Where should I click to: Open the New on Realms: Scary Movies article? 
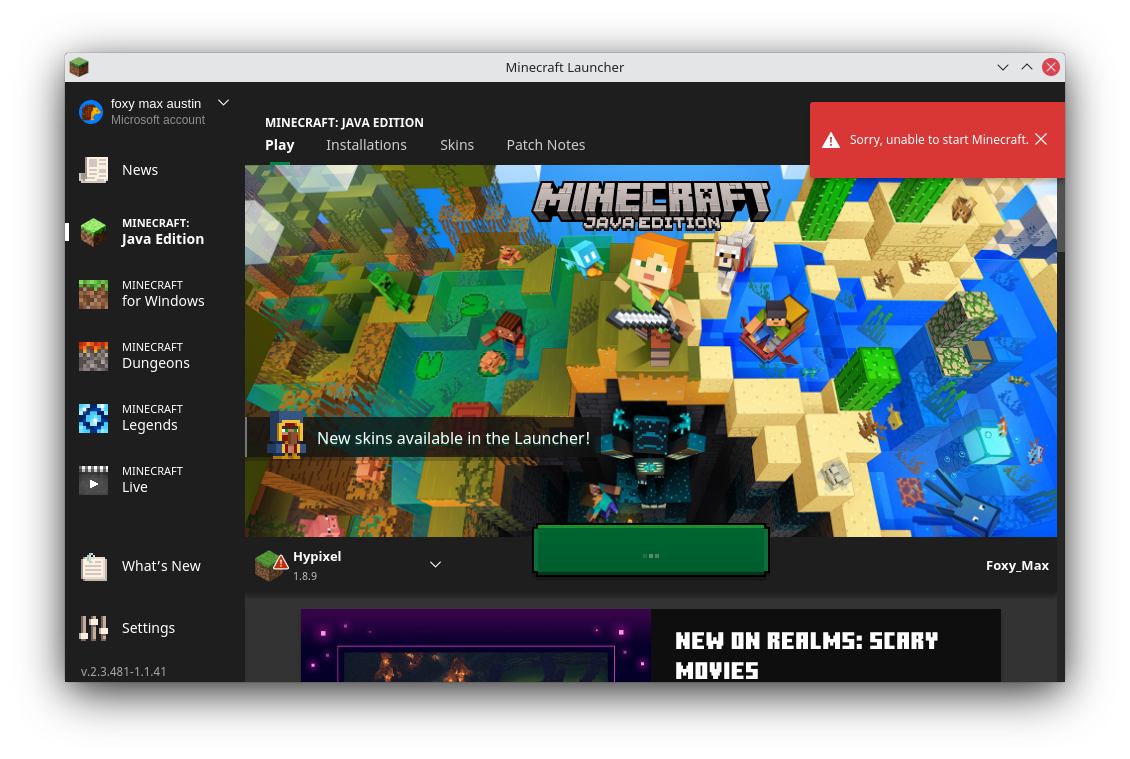(x=651, y=646)
